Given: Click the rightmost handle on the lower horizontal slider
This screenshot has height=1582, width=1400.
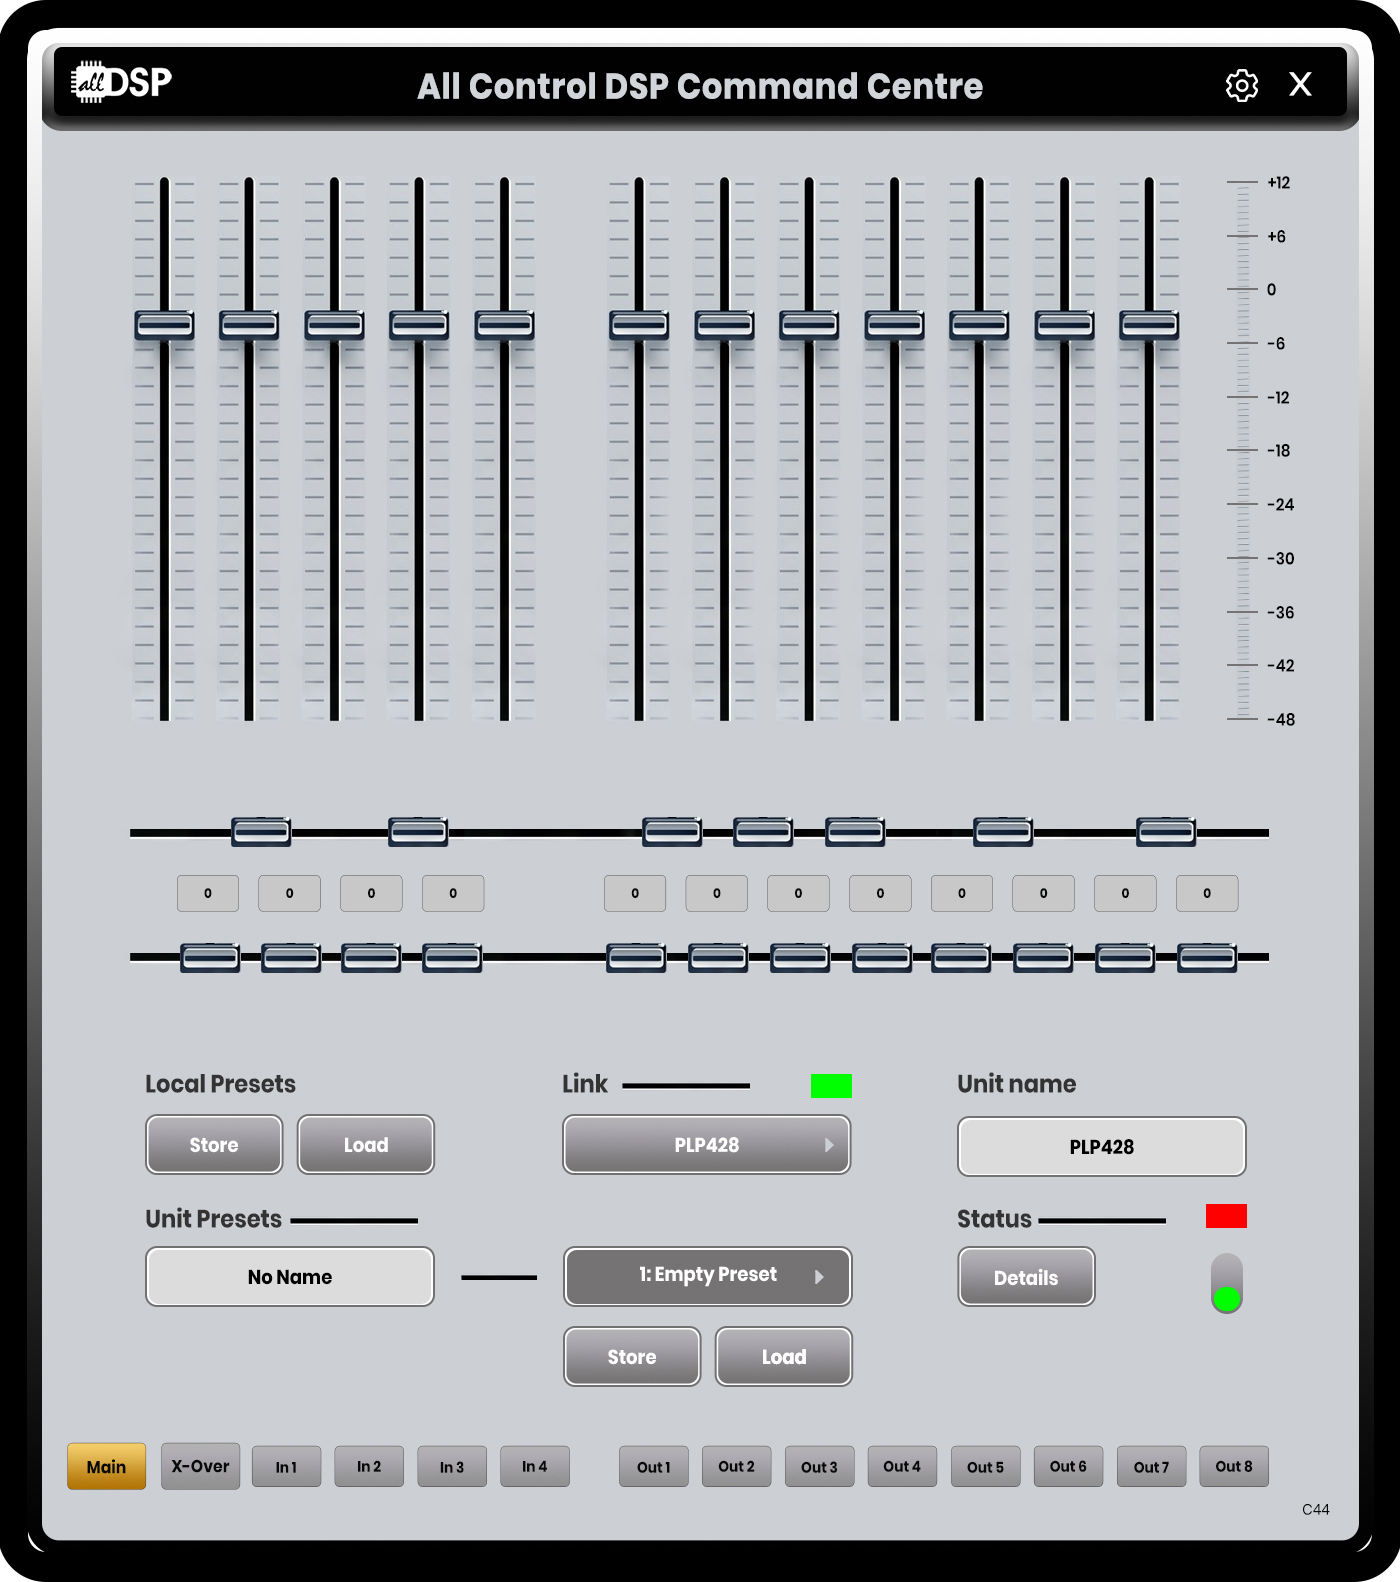Looking at the screenshot, I should pyautogui.click(x=1207, y=957).
